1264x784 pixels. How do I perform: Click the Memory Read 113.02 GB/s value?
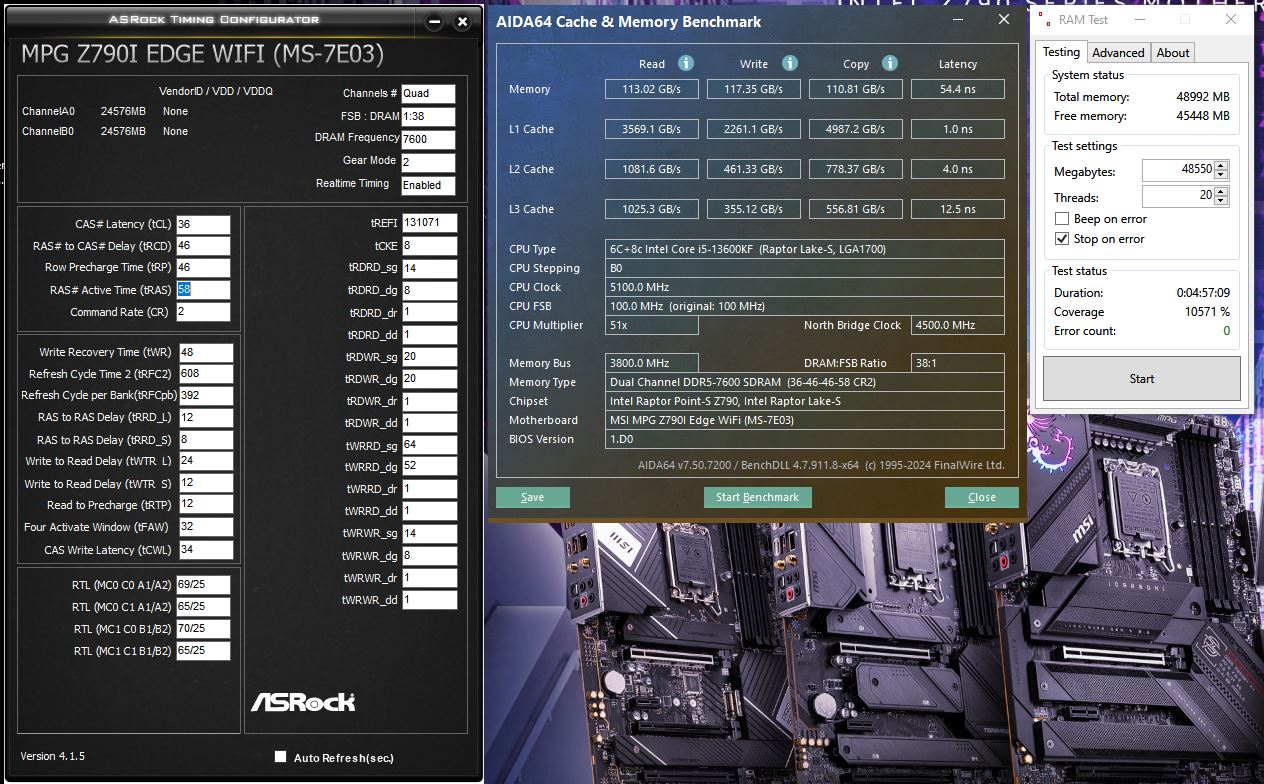click(651, 89)
